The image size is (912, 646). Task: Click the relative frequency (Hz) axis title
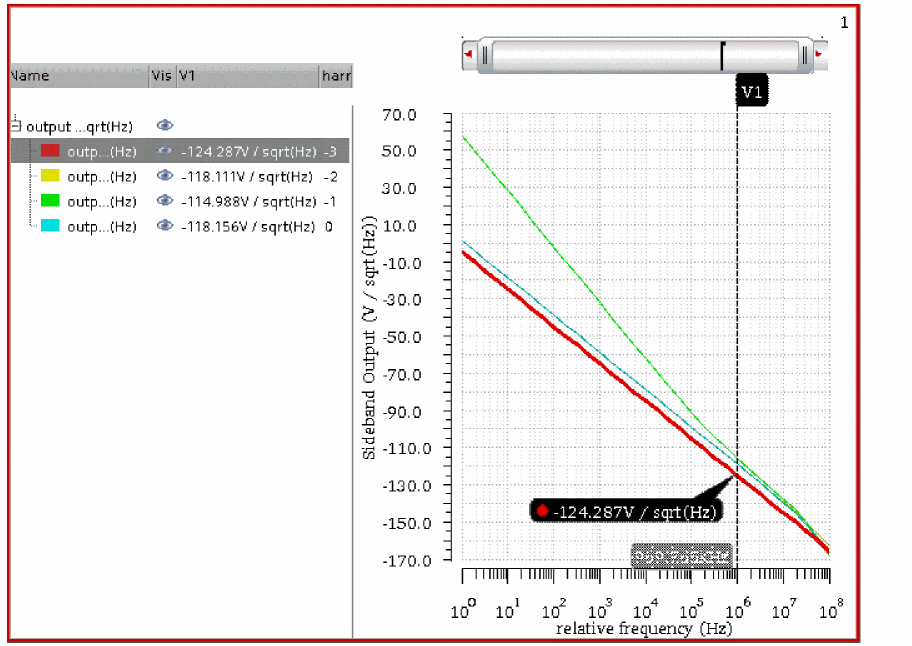click(x=644, y=629)
